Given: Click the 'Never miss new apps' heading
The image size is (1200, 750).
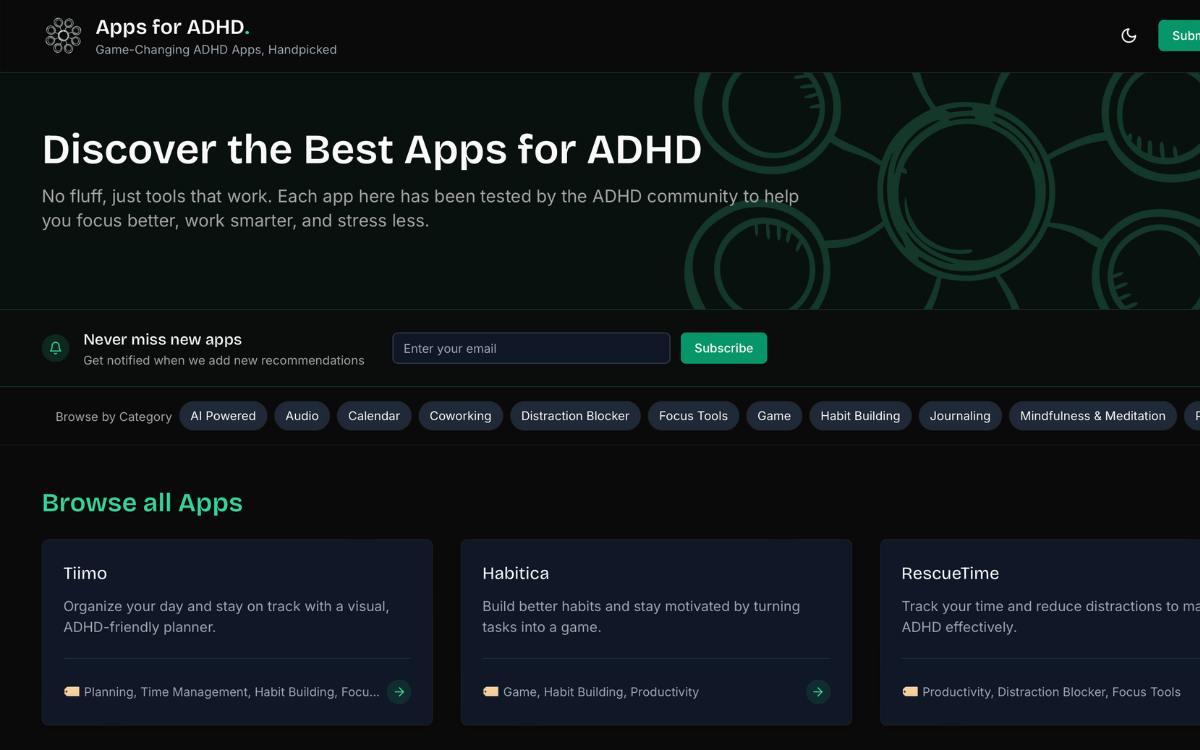Looking at the screenshot, I should (163, 340).
